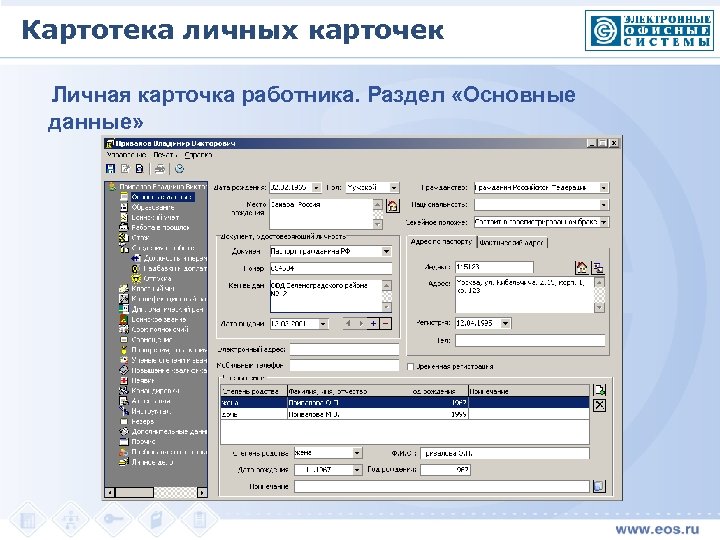Switch to Адрес по паспорту tab

click(x=441, y=242)
